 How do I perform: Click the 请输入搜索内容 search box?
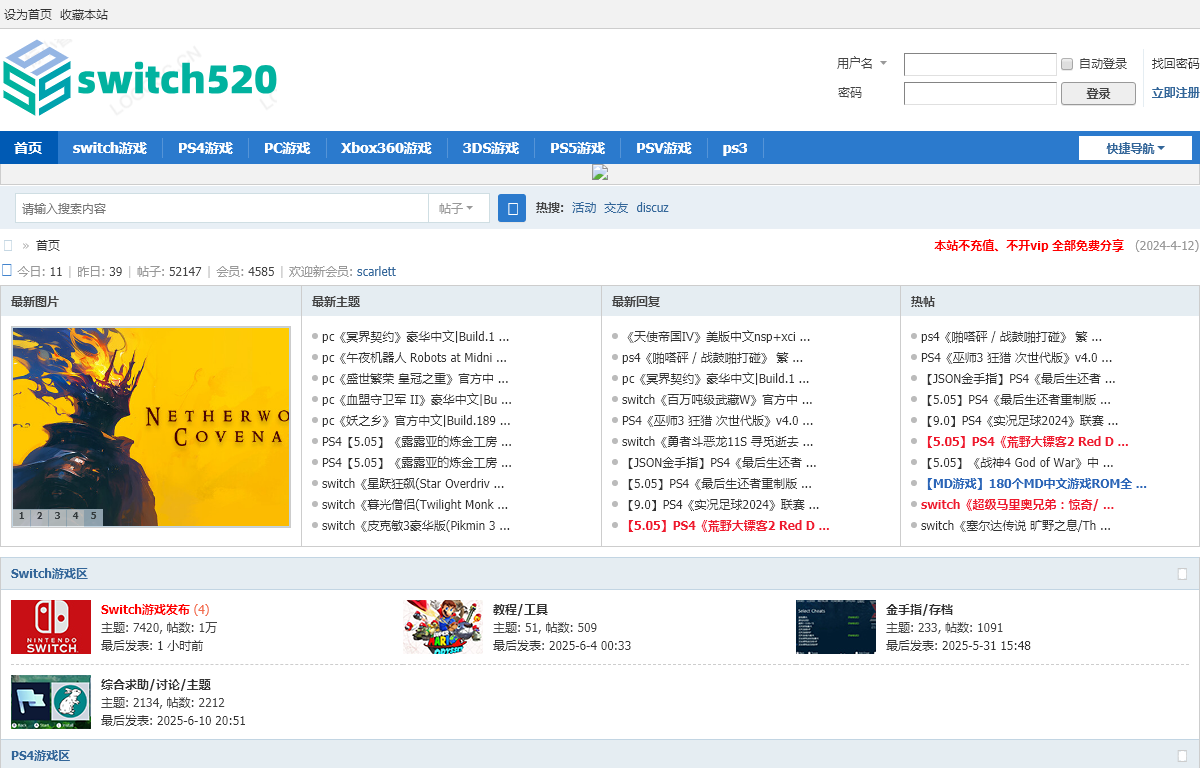(222, 208)
